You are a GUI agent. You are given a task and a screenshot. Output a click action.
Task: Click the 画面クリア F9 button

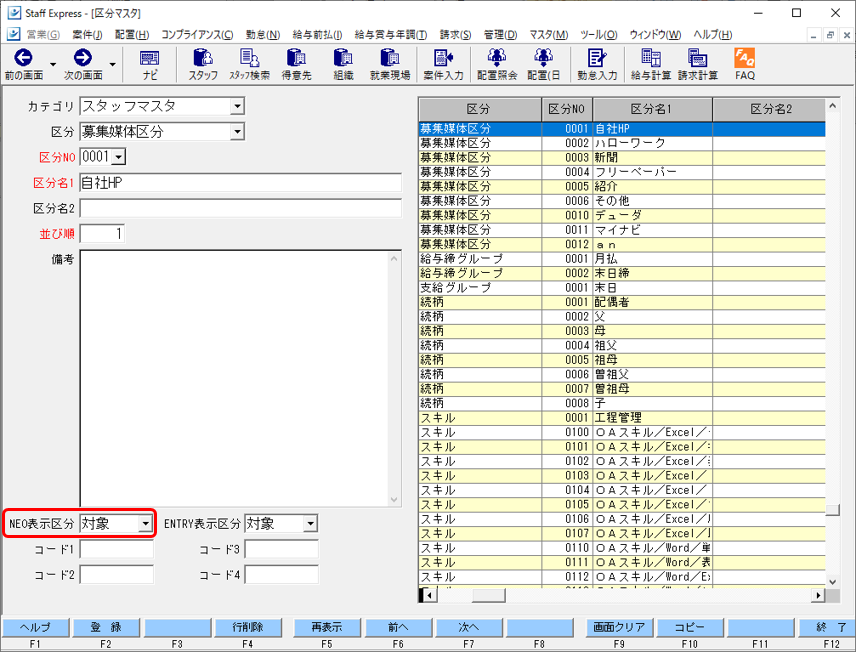(x=619, y=627)
